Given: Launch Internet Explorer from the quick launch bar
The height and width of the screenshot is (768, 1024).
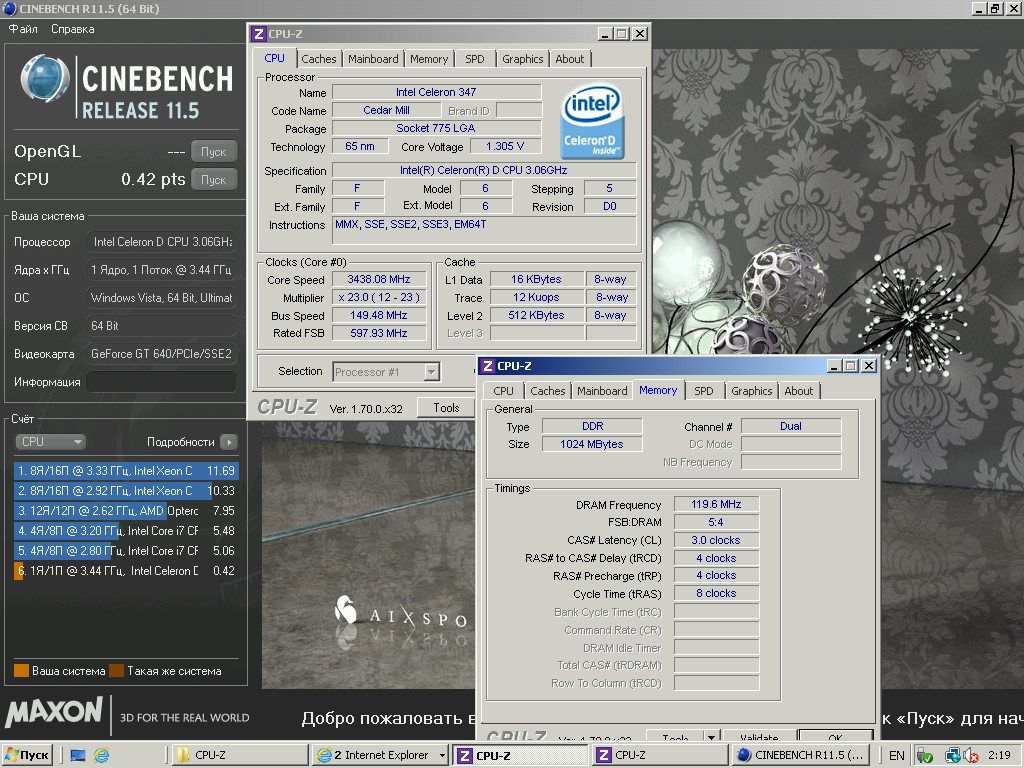Looking at the screenshot, I should pyautogui.click(x=101, y=756).
